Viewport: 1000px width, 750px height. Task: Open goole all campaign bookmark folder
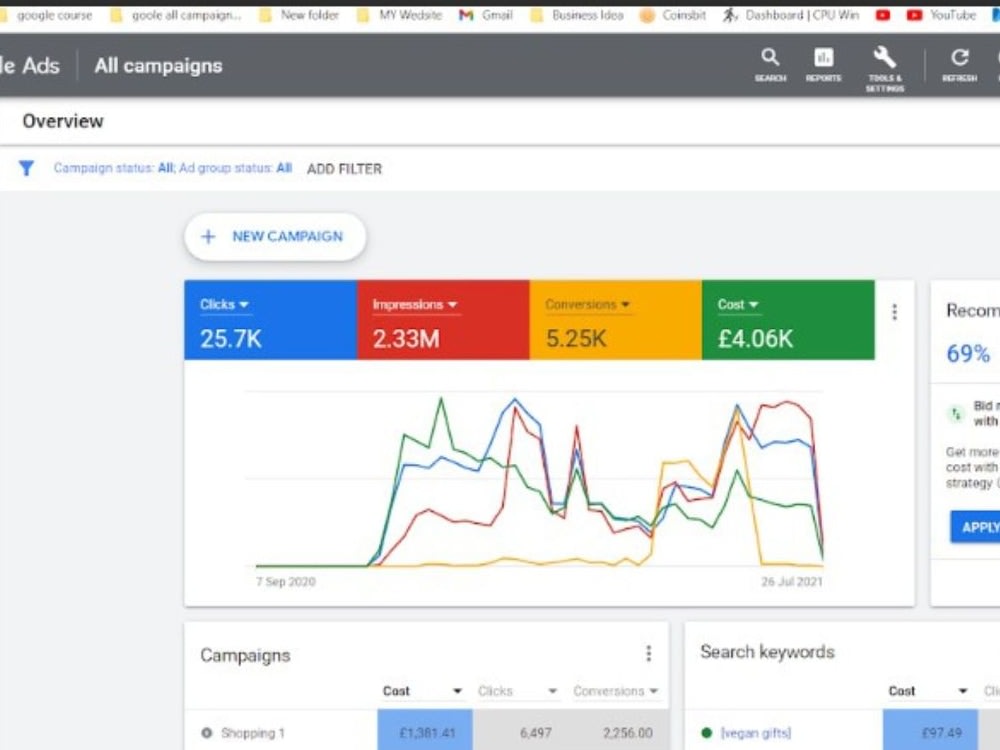click(176, 15)
